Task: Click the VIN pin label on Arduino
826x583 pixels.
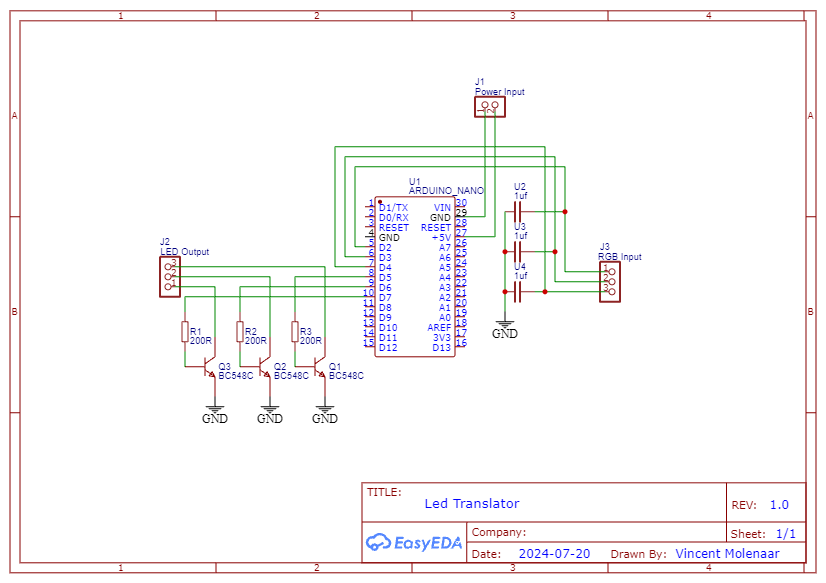Action: pos(441,207)
